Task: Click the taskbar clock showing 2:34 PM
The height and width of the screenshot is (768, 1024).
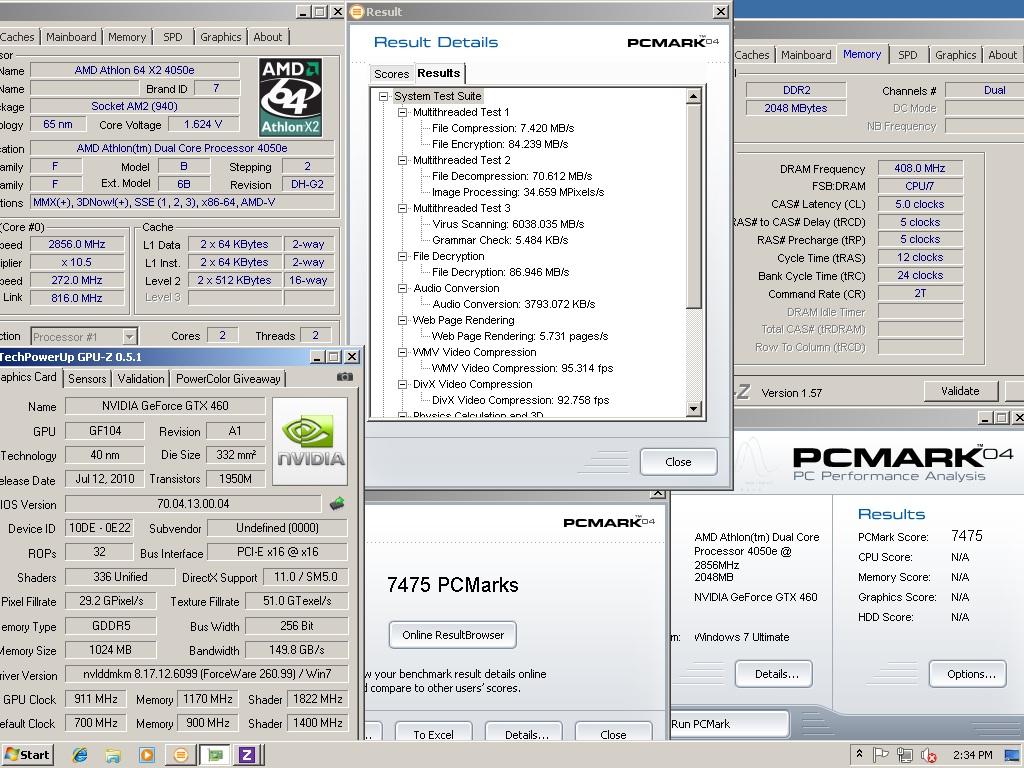Action: coord(972,755)
